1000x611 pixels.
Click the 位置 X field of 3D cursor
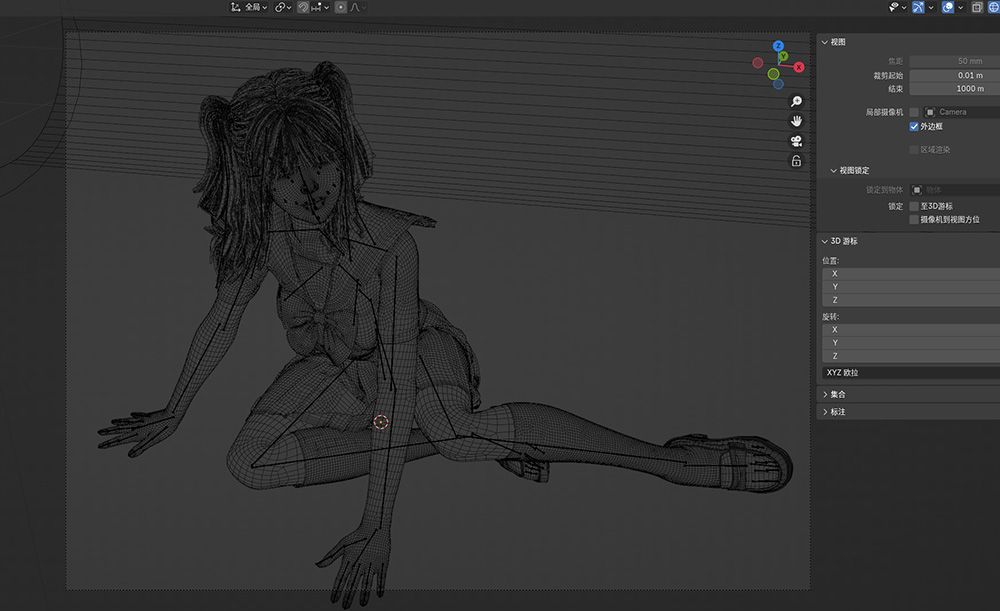pos(910,273)
